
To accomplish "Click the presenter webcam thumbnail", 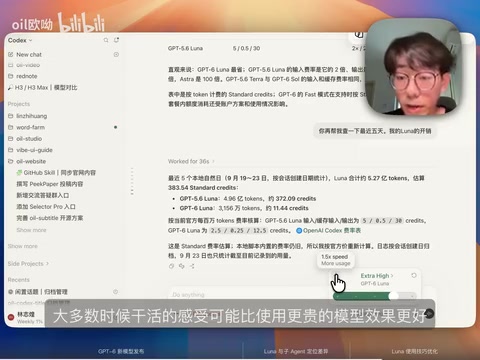I will pyautogui.click(x=413, y=67).
